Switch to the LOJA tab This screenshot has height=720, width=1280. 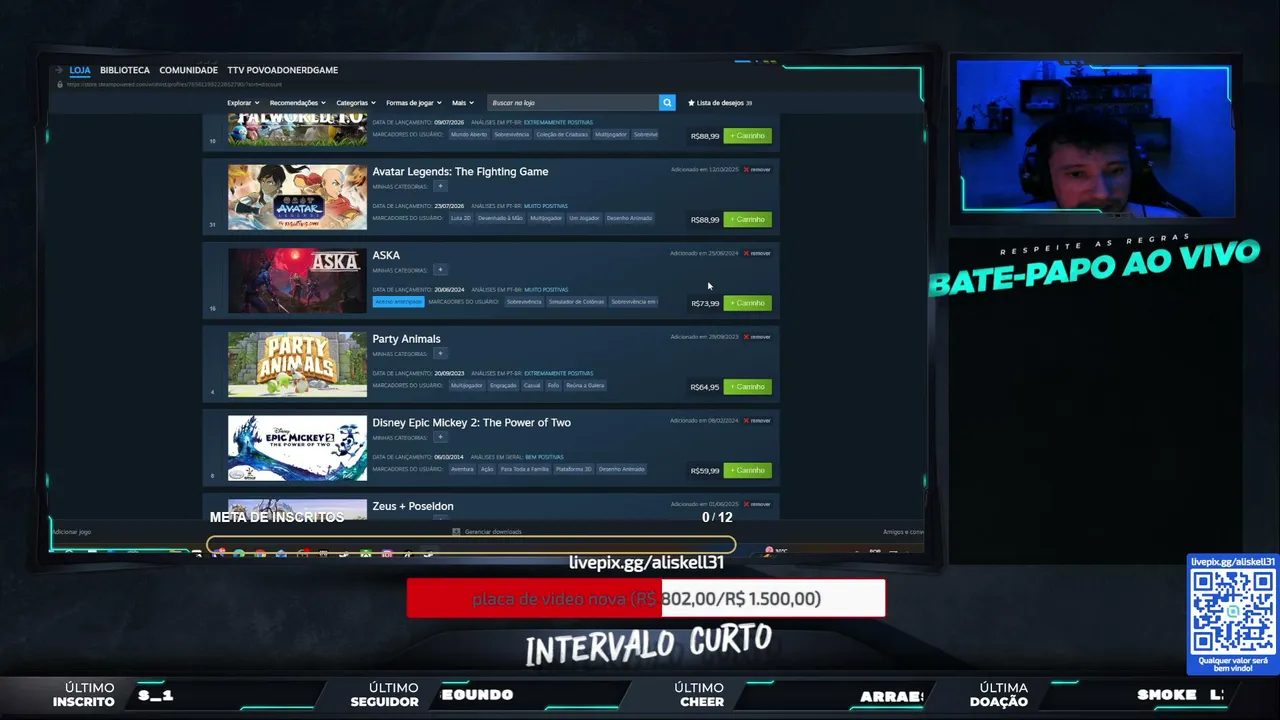(80, 70)
